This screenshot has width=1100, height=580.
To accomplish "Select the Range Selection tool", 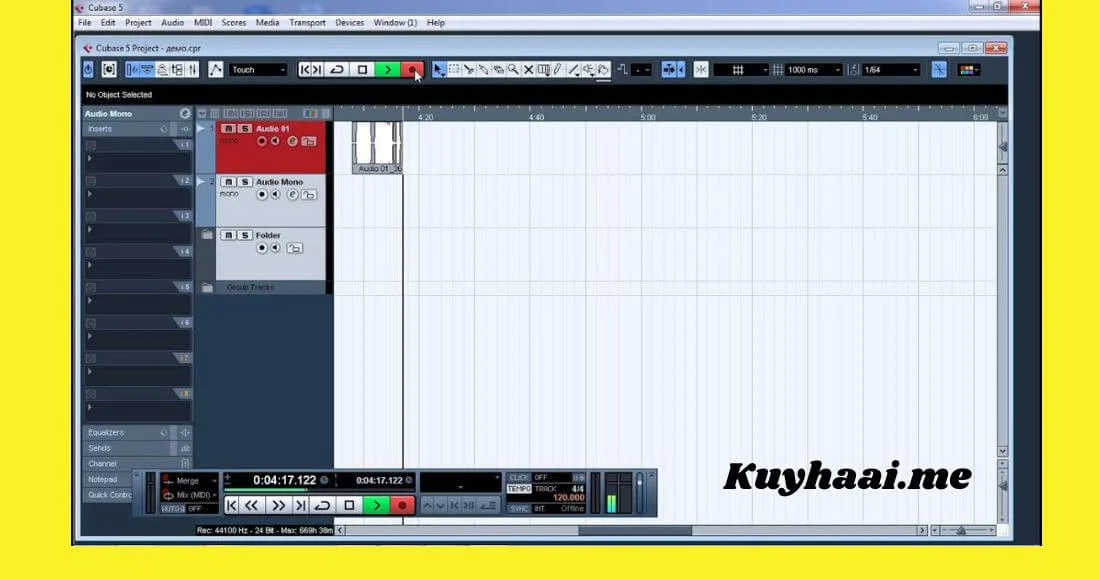I will 454,69.
